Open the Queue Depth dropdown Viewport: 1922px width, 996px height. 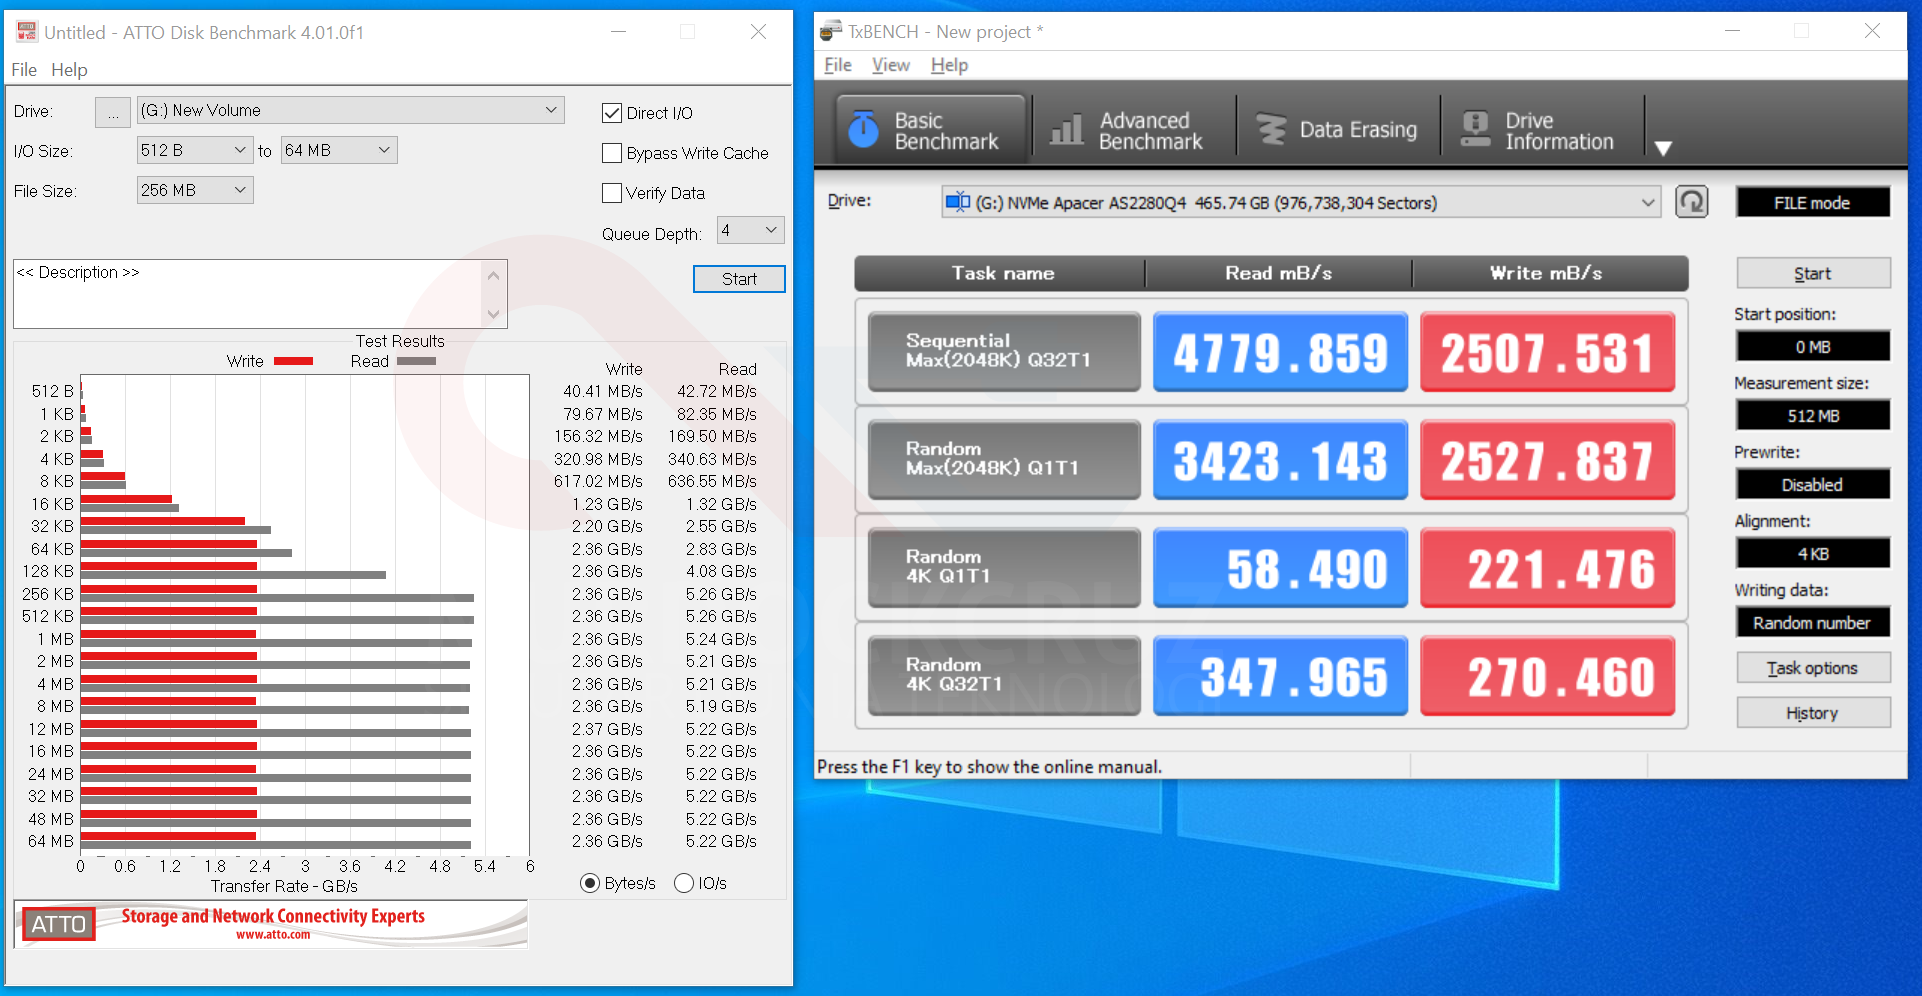coord(750,230)
